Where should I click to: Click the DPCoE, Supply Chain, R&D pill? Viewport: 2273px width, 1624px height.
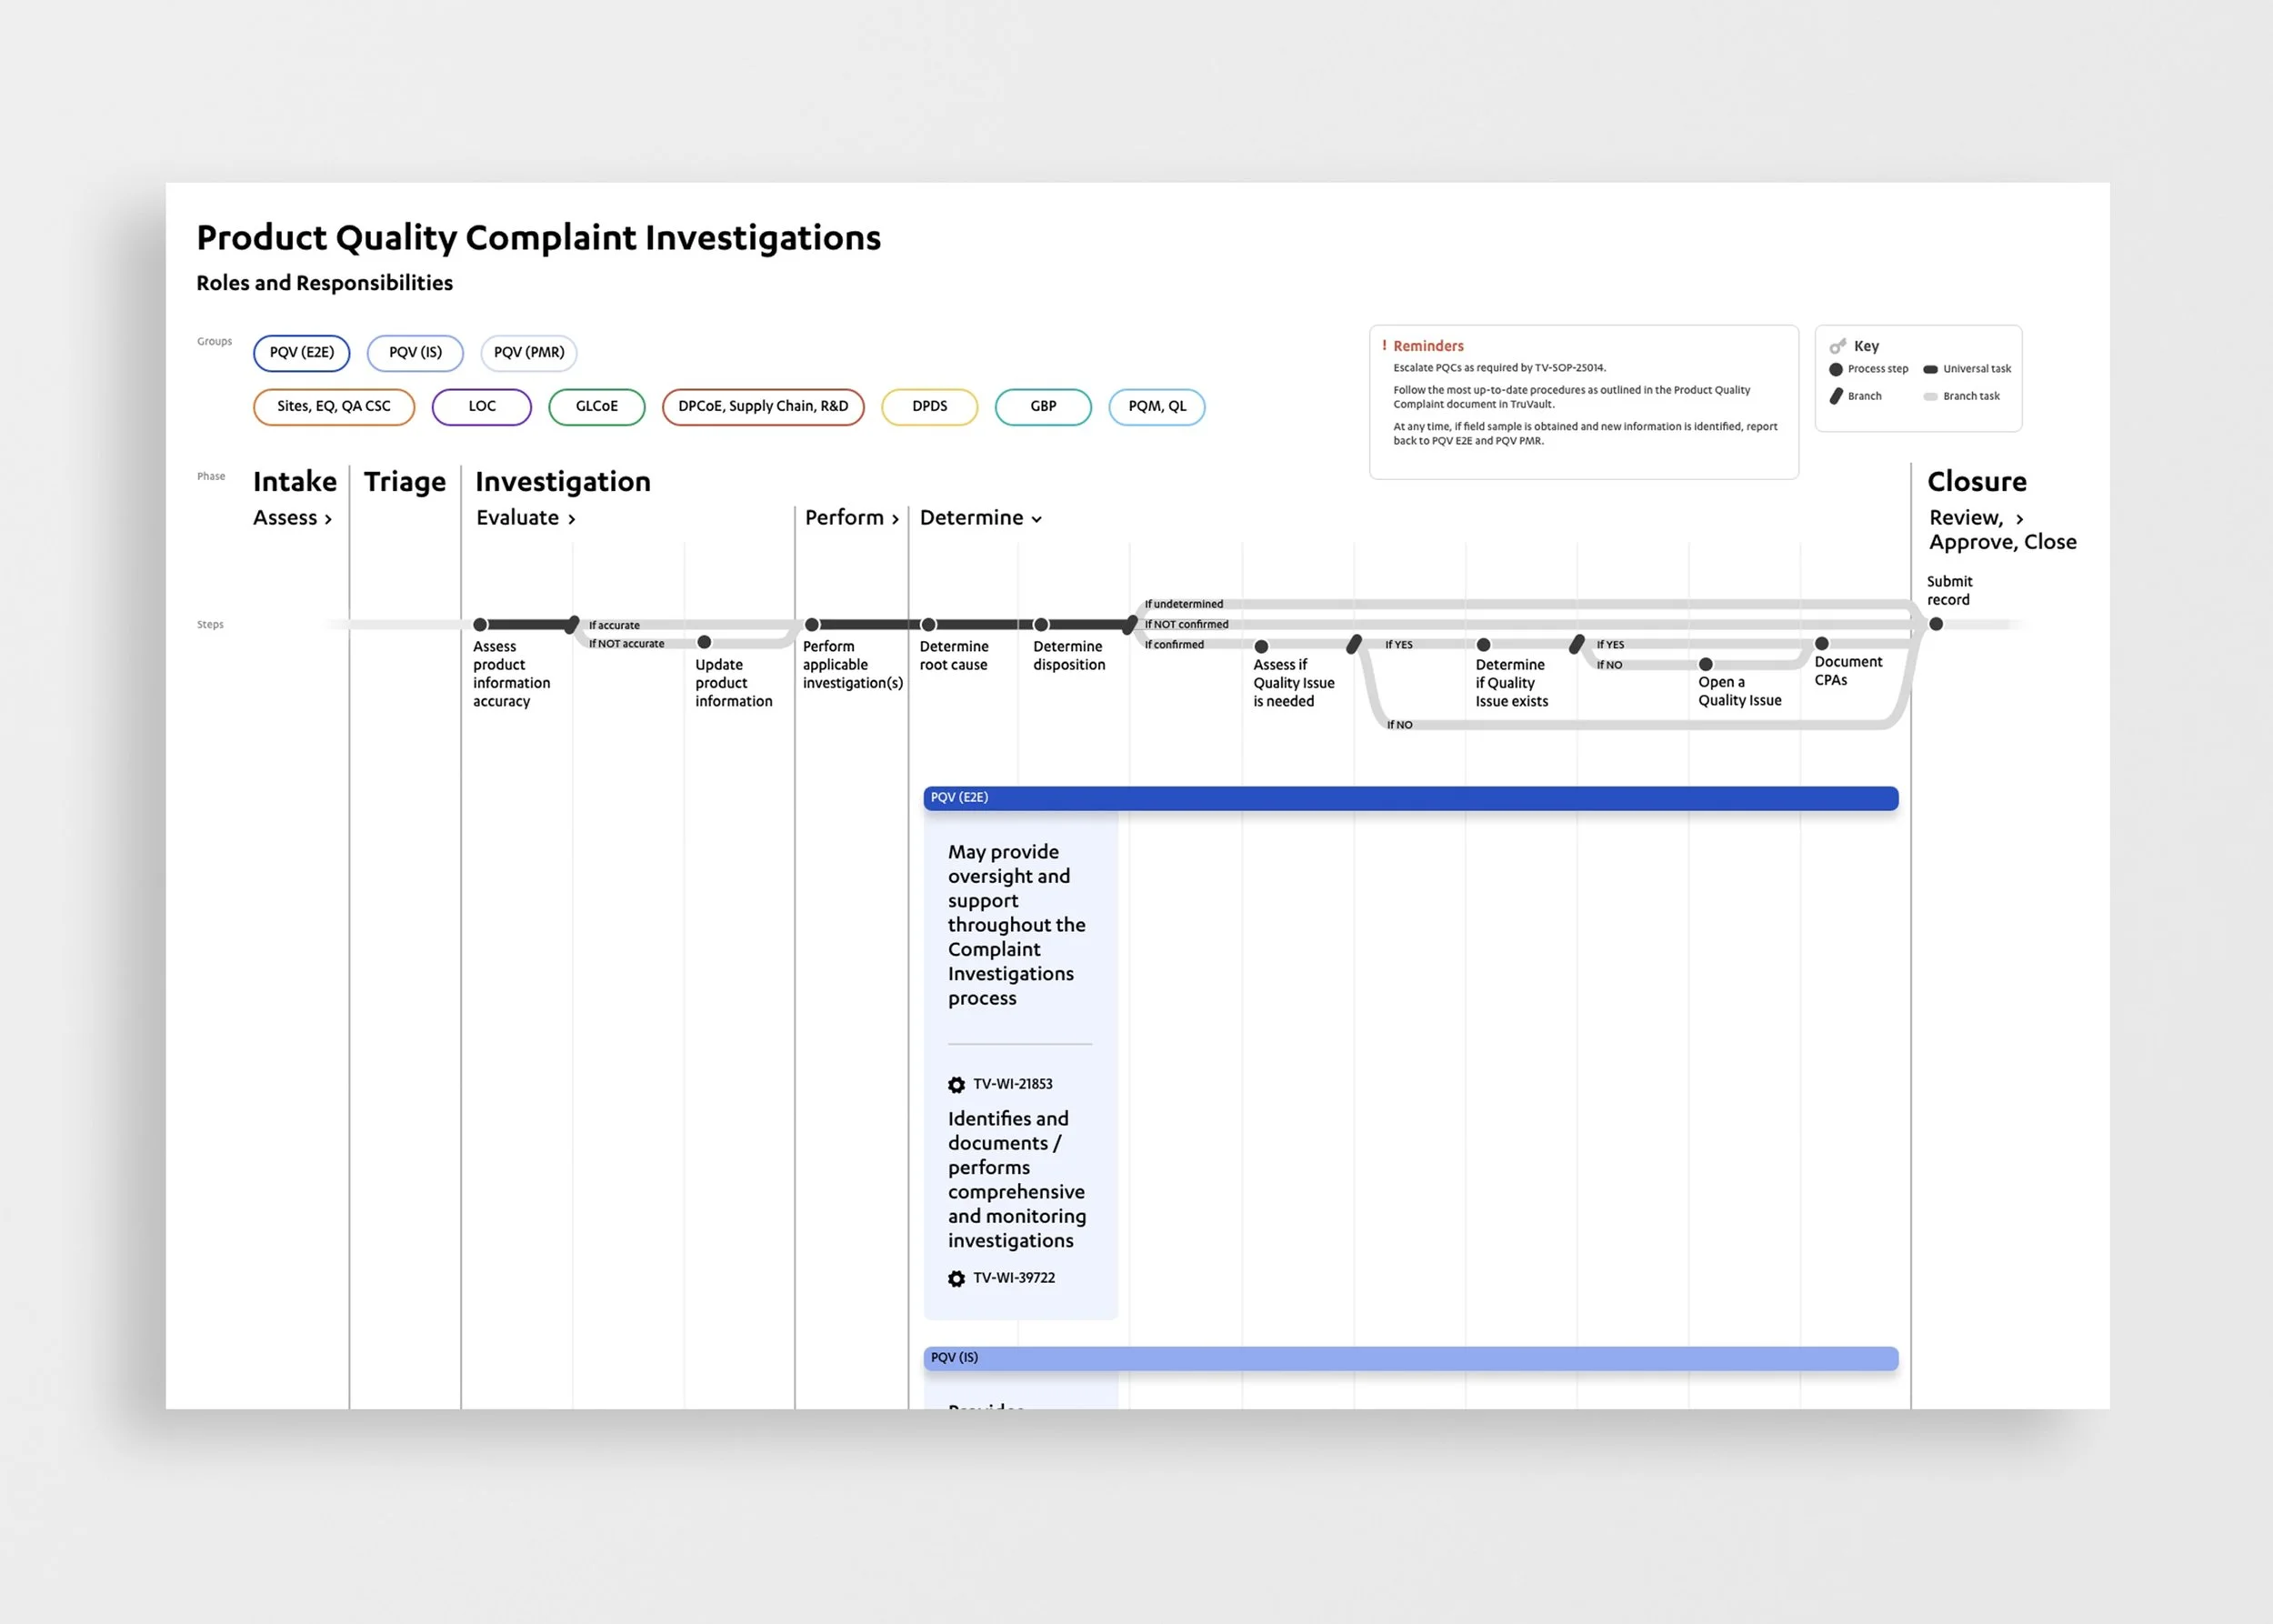[763, 407]
